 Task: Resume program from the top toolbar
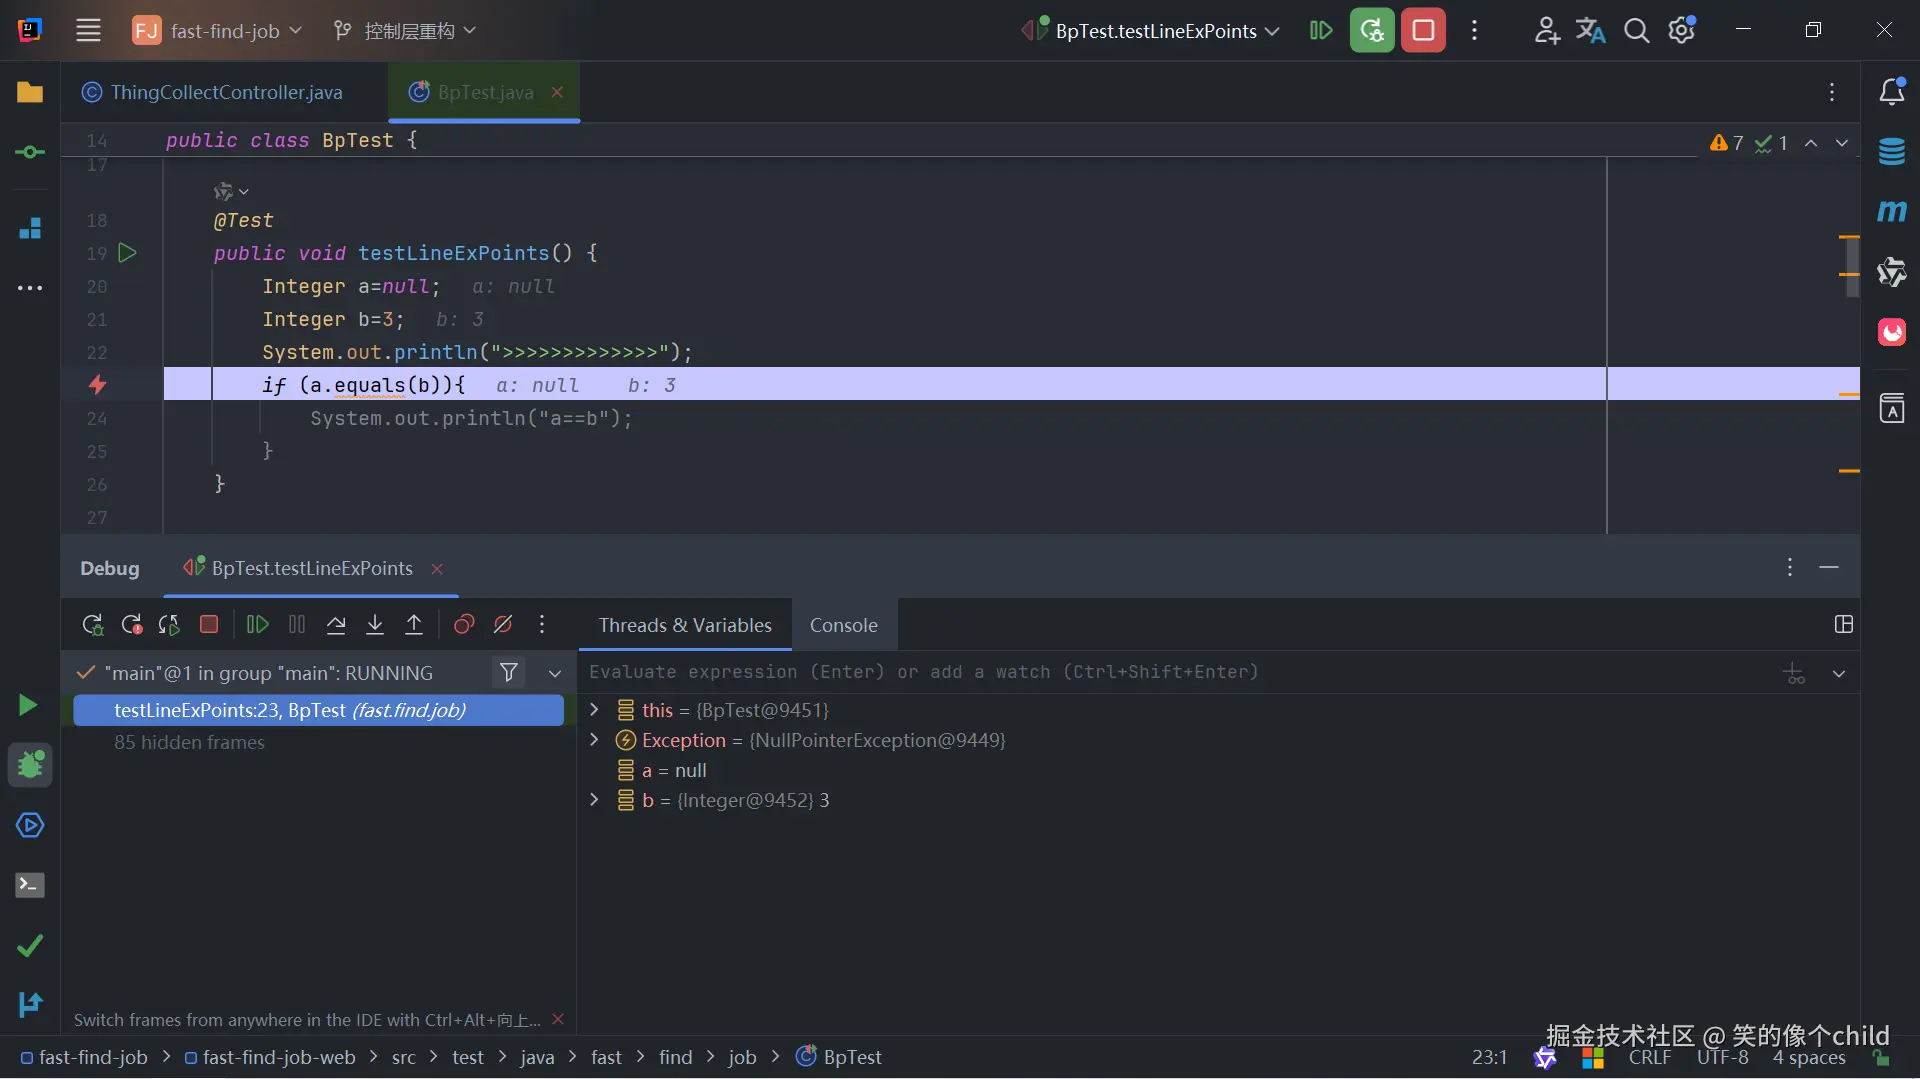[x=1321, y=31]
